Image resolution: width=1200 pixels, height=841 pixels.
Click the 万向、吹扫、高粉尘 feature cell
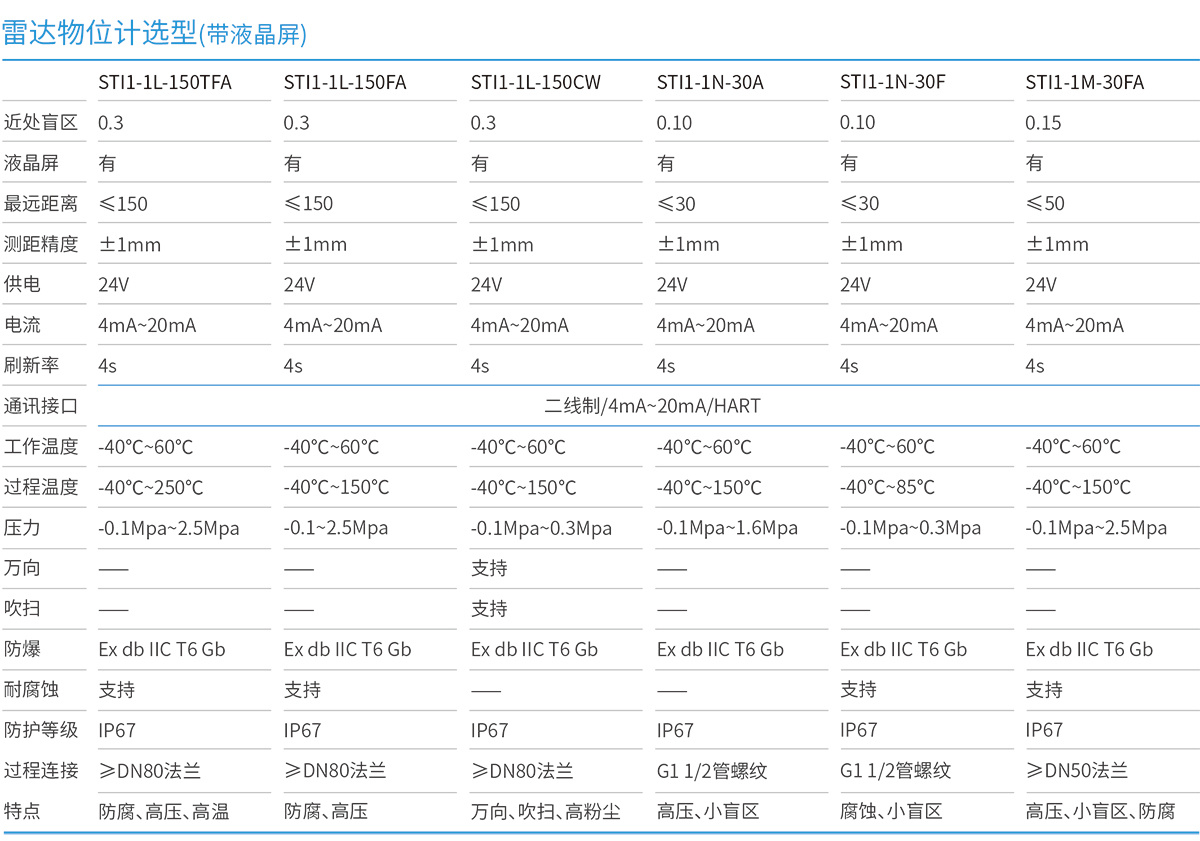click(x=546, y=811)
